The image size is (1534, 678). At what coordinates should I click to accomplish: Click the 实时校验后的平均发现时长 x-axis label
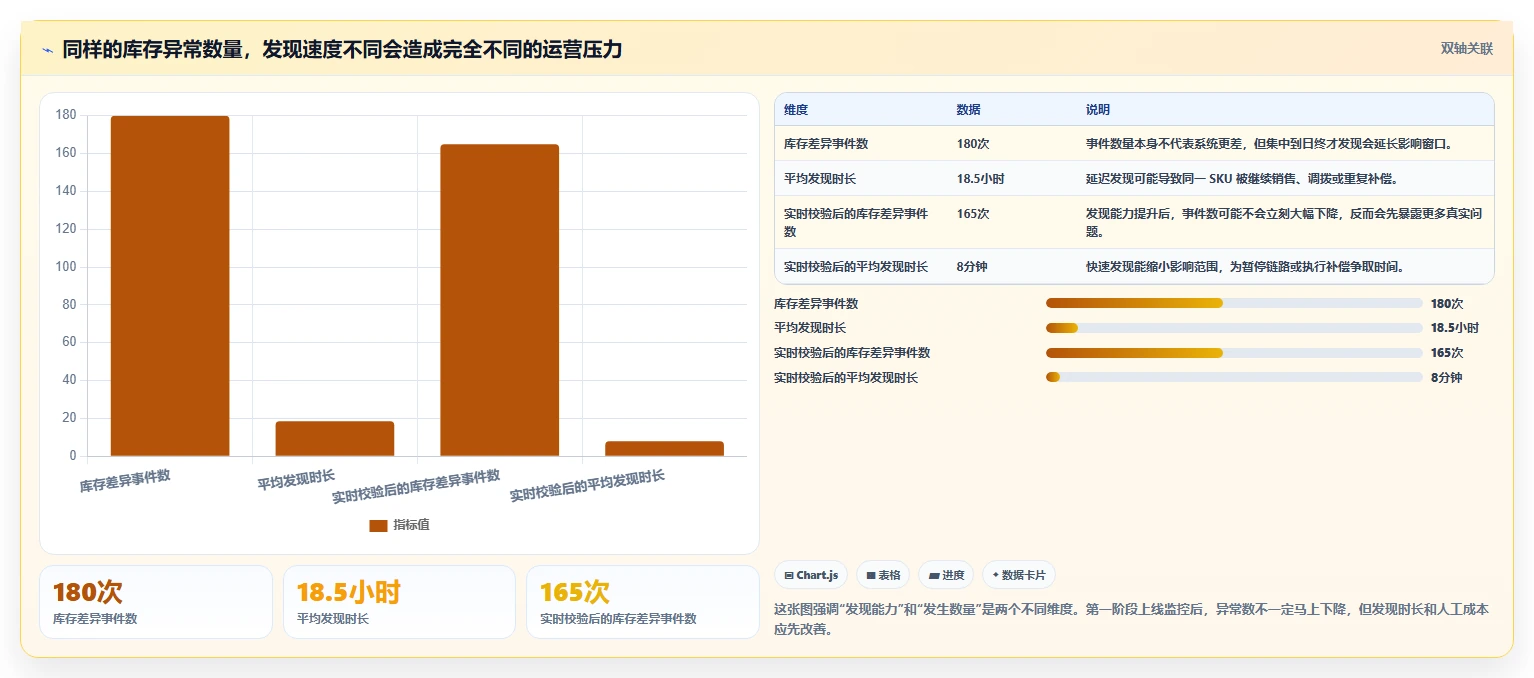[587, 486]
